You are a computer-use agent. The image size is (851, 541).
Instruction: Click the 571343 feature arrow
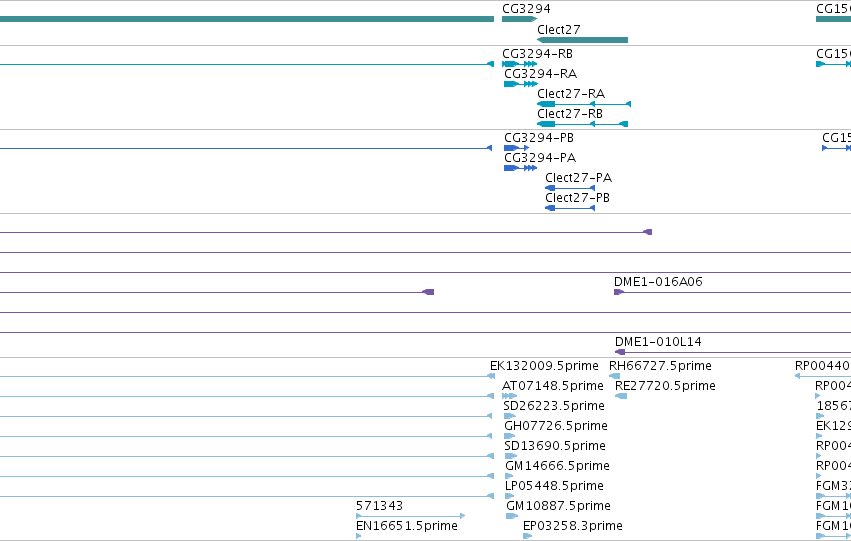(x=410, y=516)
